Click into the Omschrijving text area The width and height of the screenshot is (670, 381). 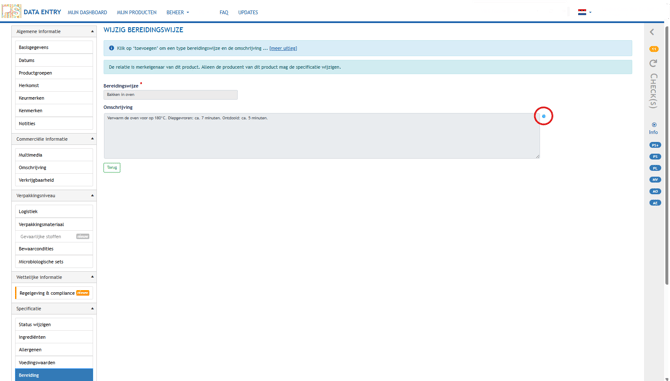[322, 136]
